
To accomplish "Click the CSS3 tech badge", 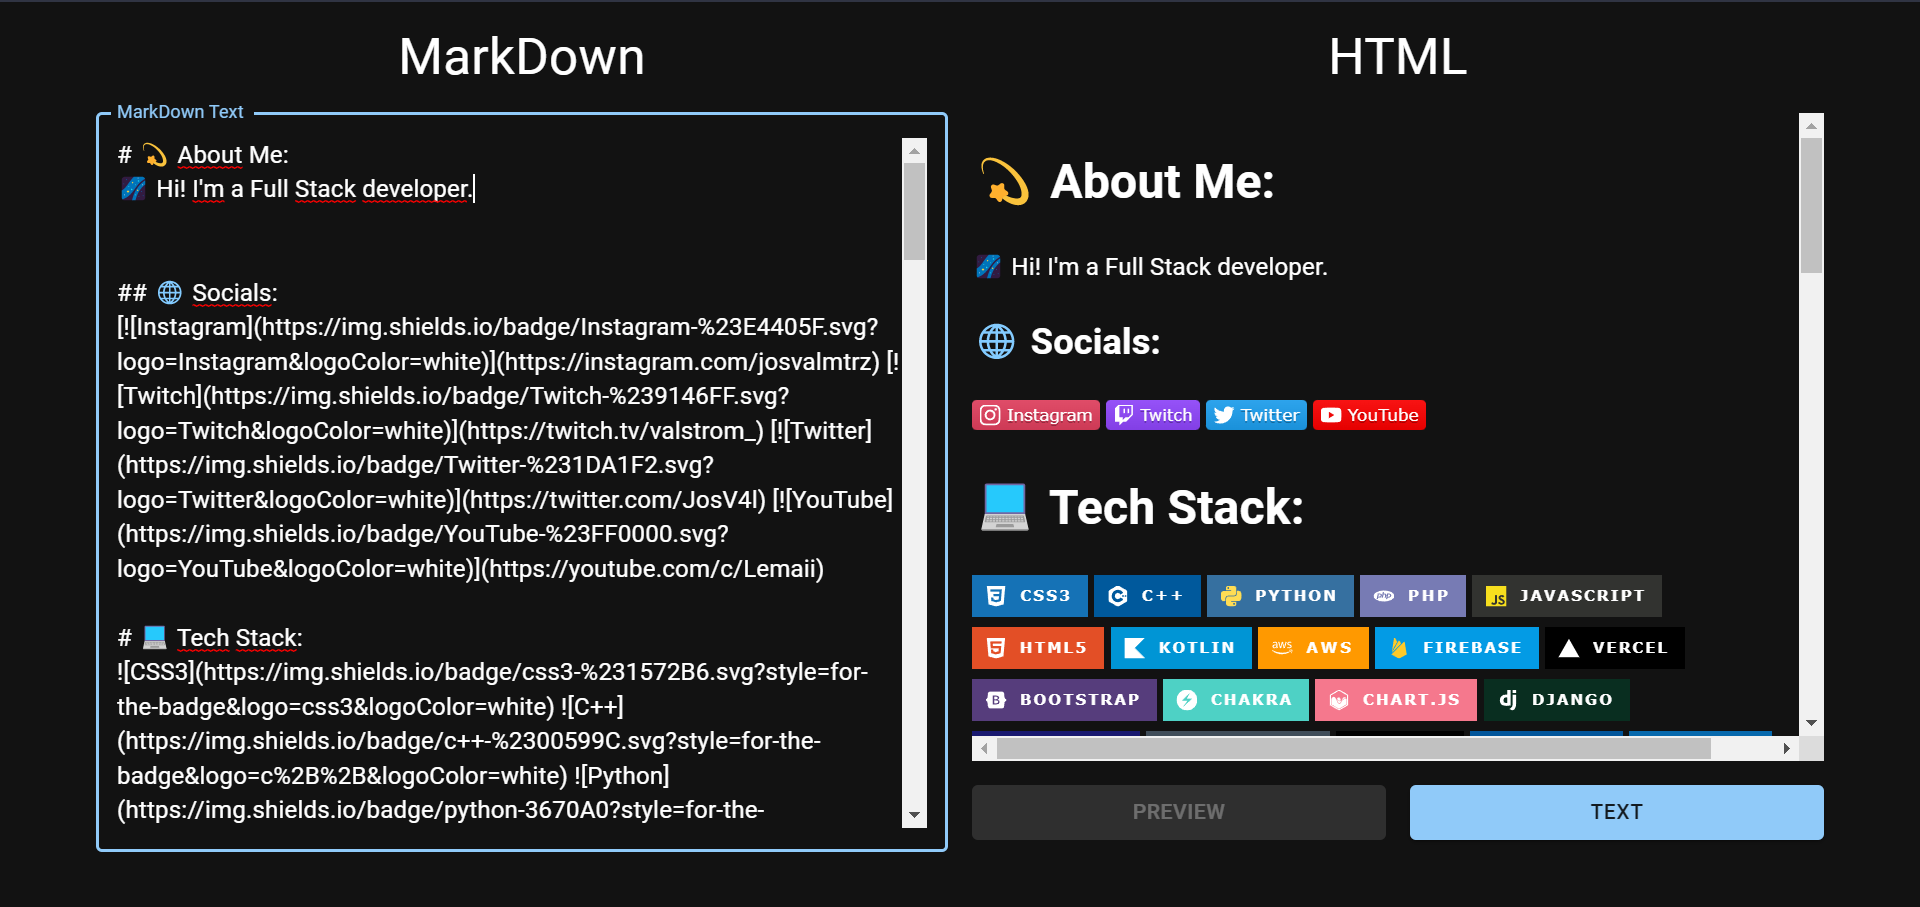I will [x=1029, y=596].
